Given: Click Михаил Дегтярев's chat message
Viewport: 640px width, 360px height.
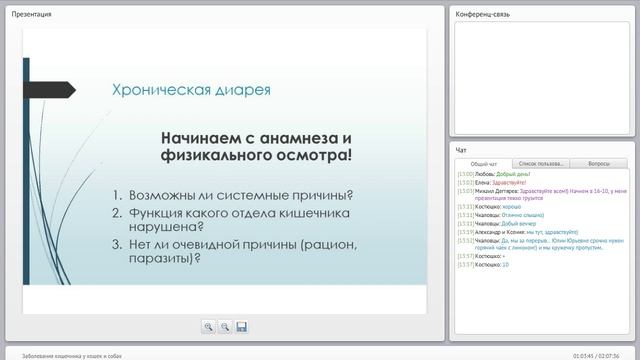Looking at the screenshot, I should 542,194.
